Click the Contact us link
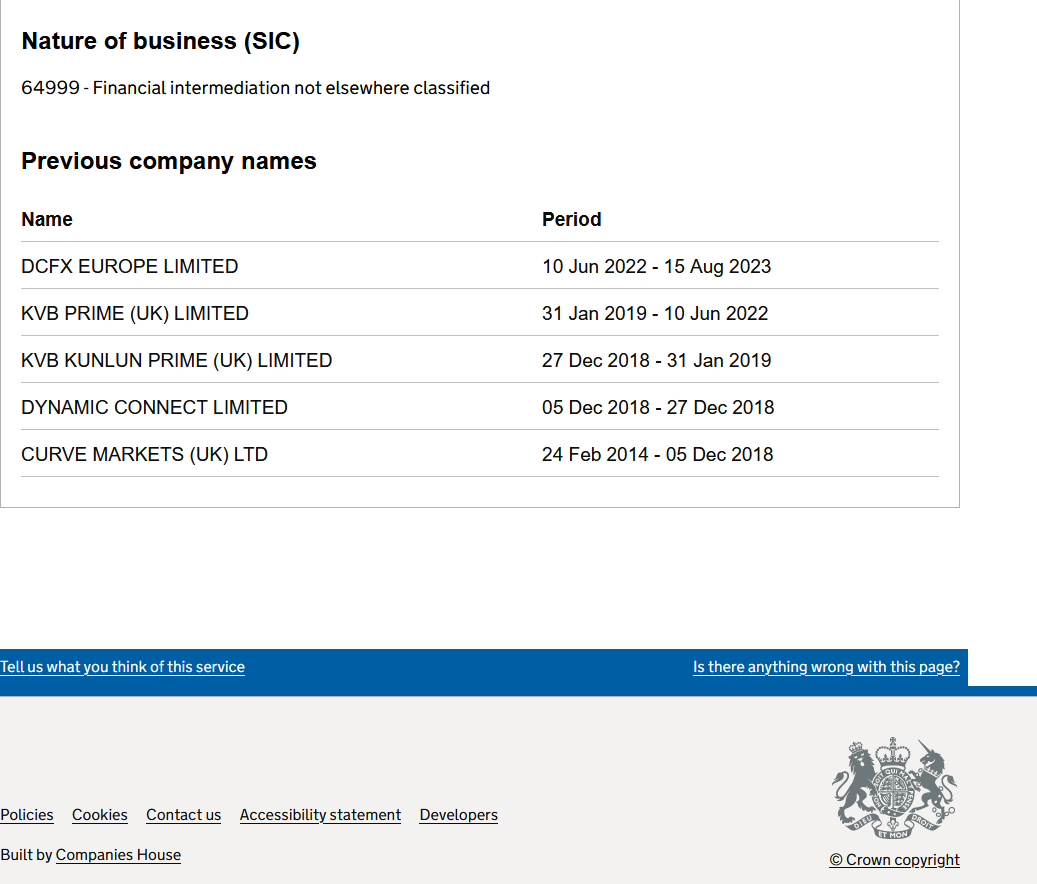This screenshot has height=884, width=1037. [x=183, y=815]
